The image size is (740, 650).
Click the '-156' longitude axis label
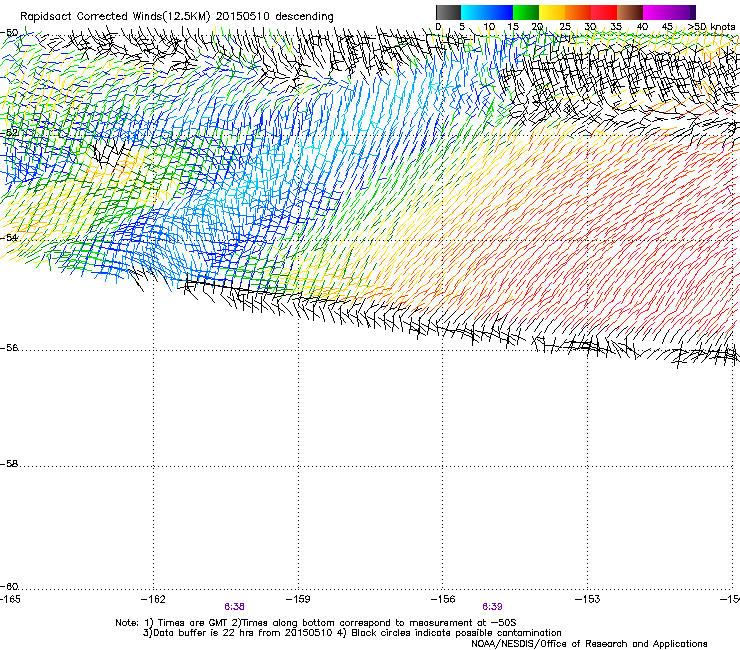[443, 599]
